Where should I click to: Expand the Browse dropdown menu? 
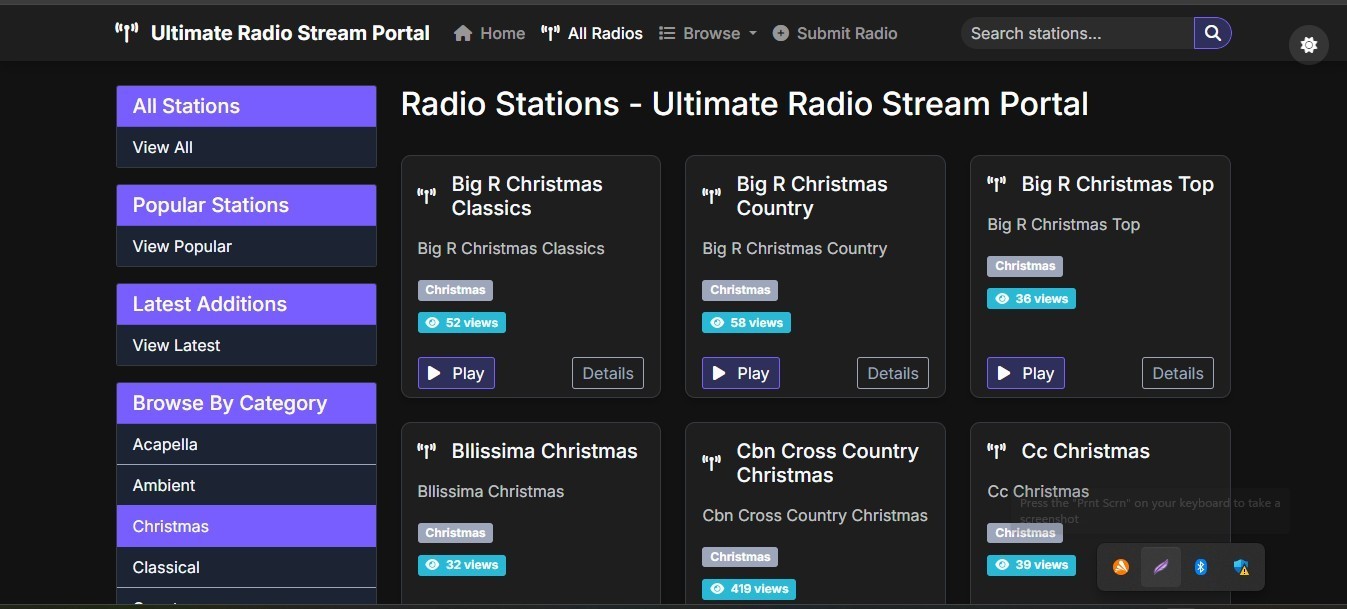[708, 33]
